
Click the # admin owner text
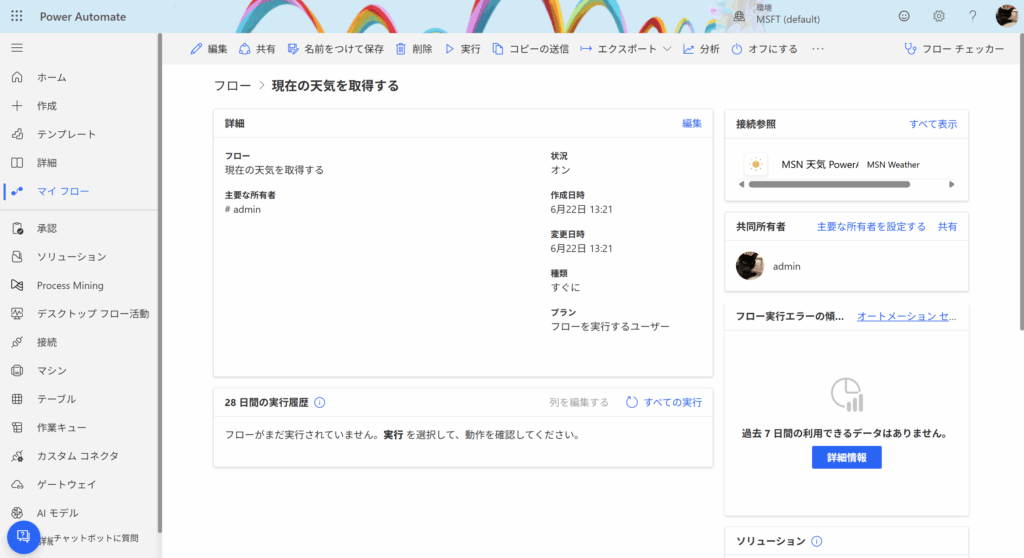(x=243, y=210)
